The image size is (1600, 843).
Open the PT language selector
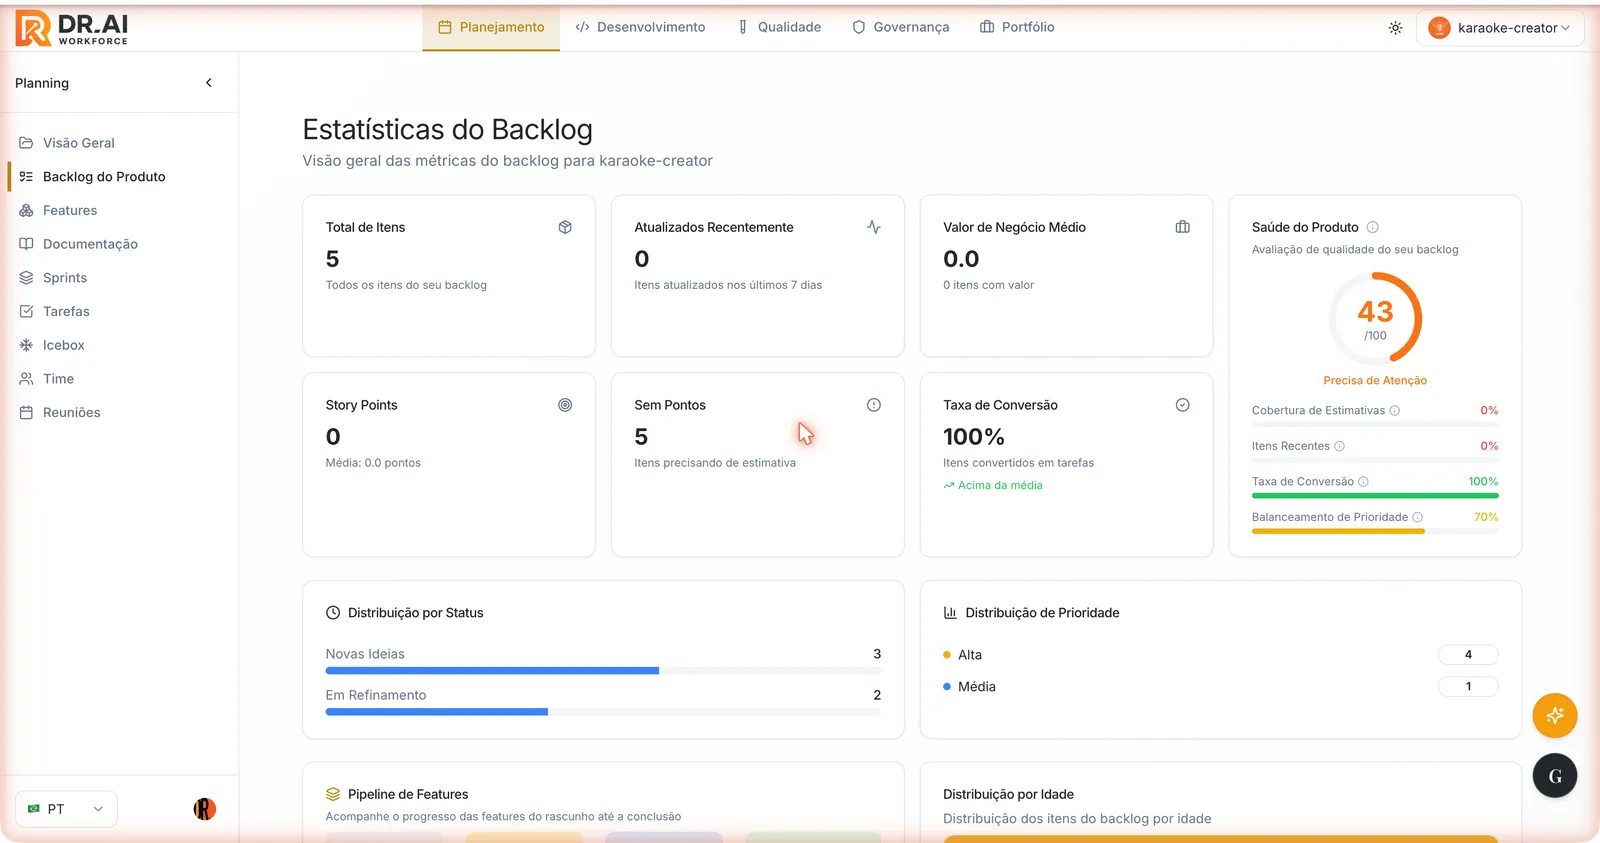[66, 809]
